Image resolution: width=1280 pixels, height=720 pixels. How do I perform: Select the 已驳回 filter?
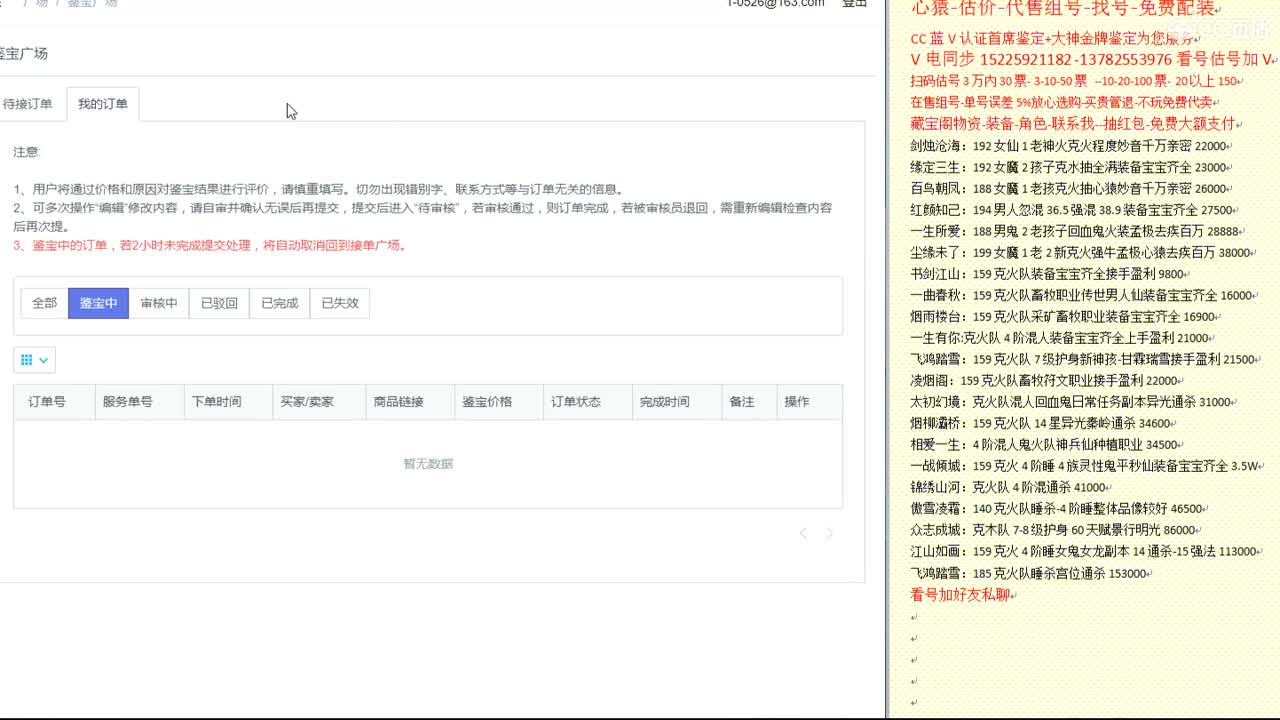pyautogui.click(x=218, y=303)
